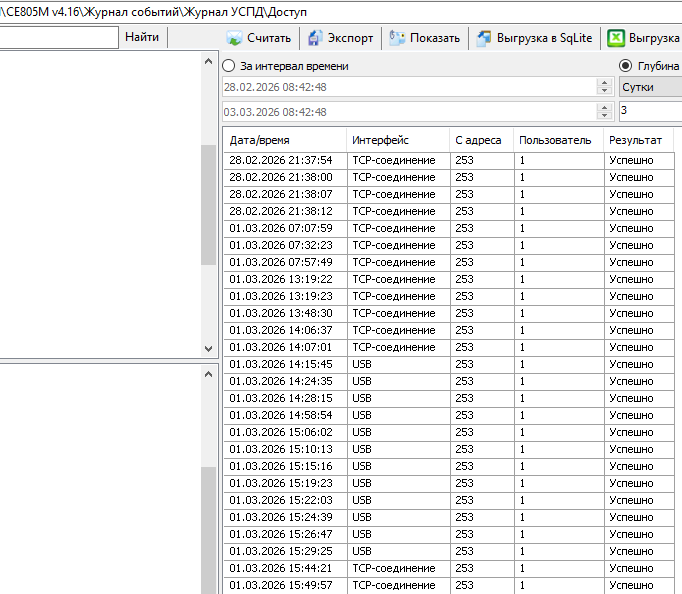Click the Считать read icon

pos(235,39)
